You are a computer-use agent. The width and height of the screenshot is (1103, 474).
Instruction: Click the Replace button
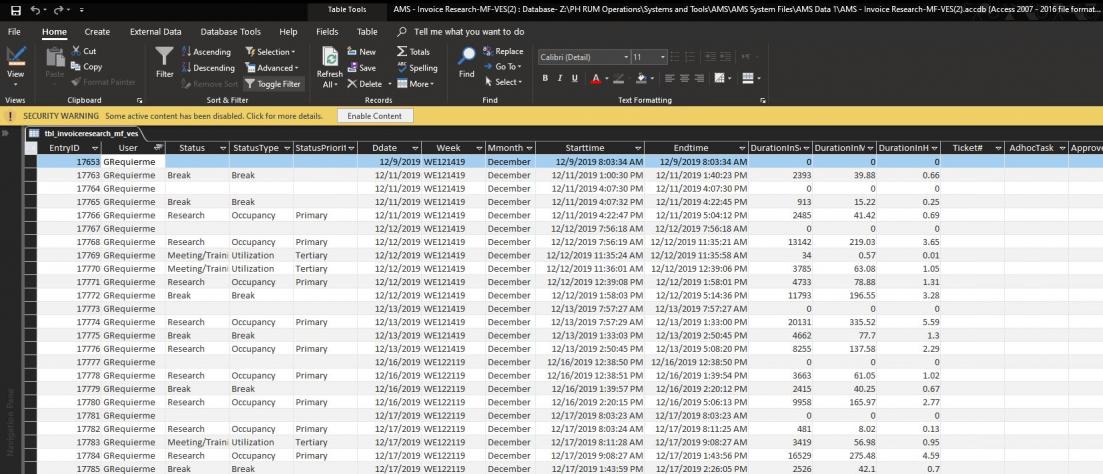pyautogui.click(x=502, y=52)
